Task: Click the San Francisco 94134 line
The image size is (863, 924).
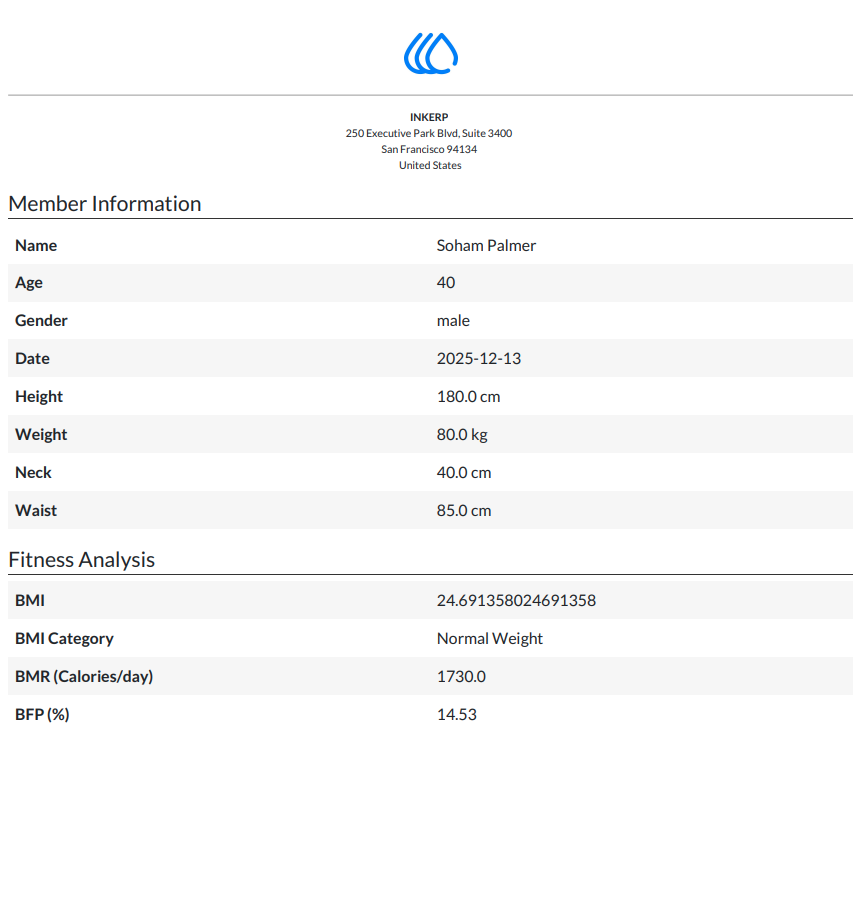Action: [429, 149]
